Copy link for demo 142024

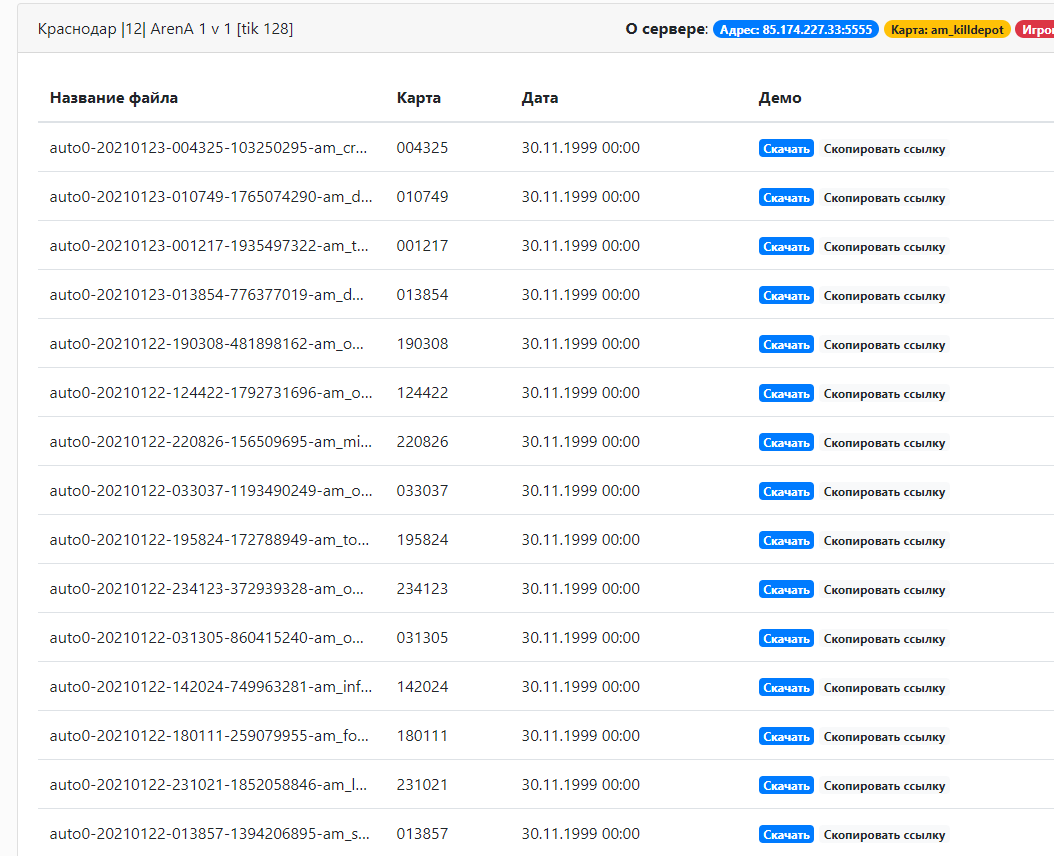tap(884, 689)
